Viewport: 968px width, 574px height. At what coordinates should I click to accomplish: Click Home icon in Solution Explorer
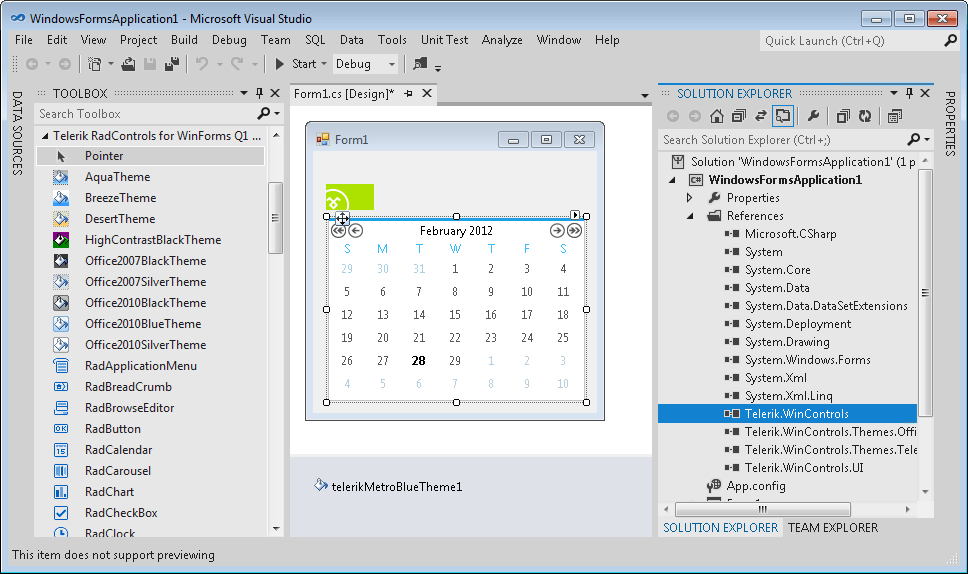coord(717,116)
